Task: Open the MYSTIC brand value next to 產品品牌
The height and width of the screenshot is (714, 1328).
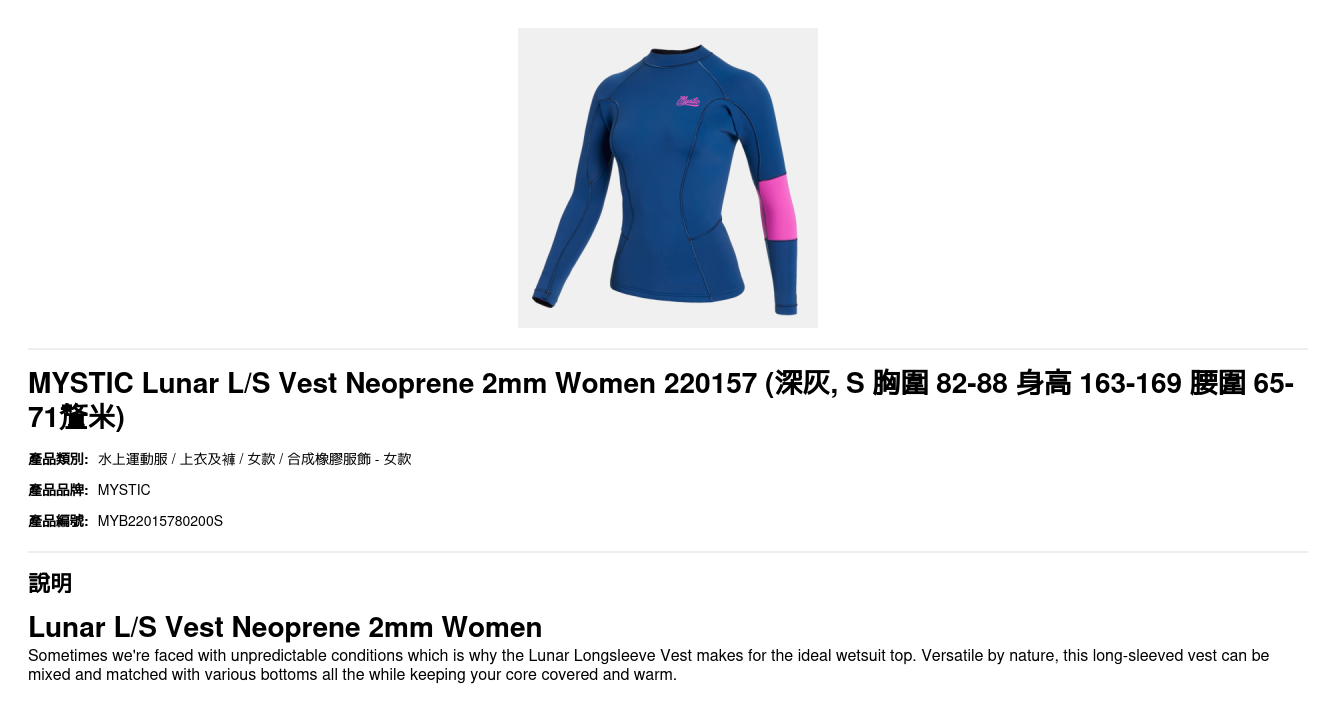Action: click(124, 490)
